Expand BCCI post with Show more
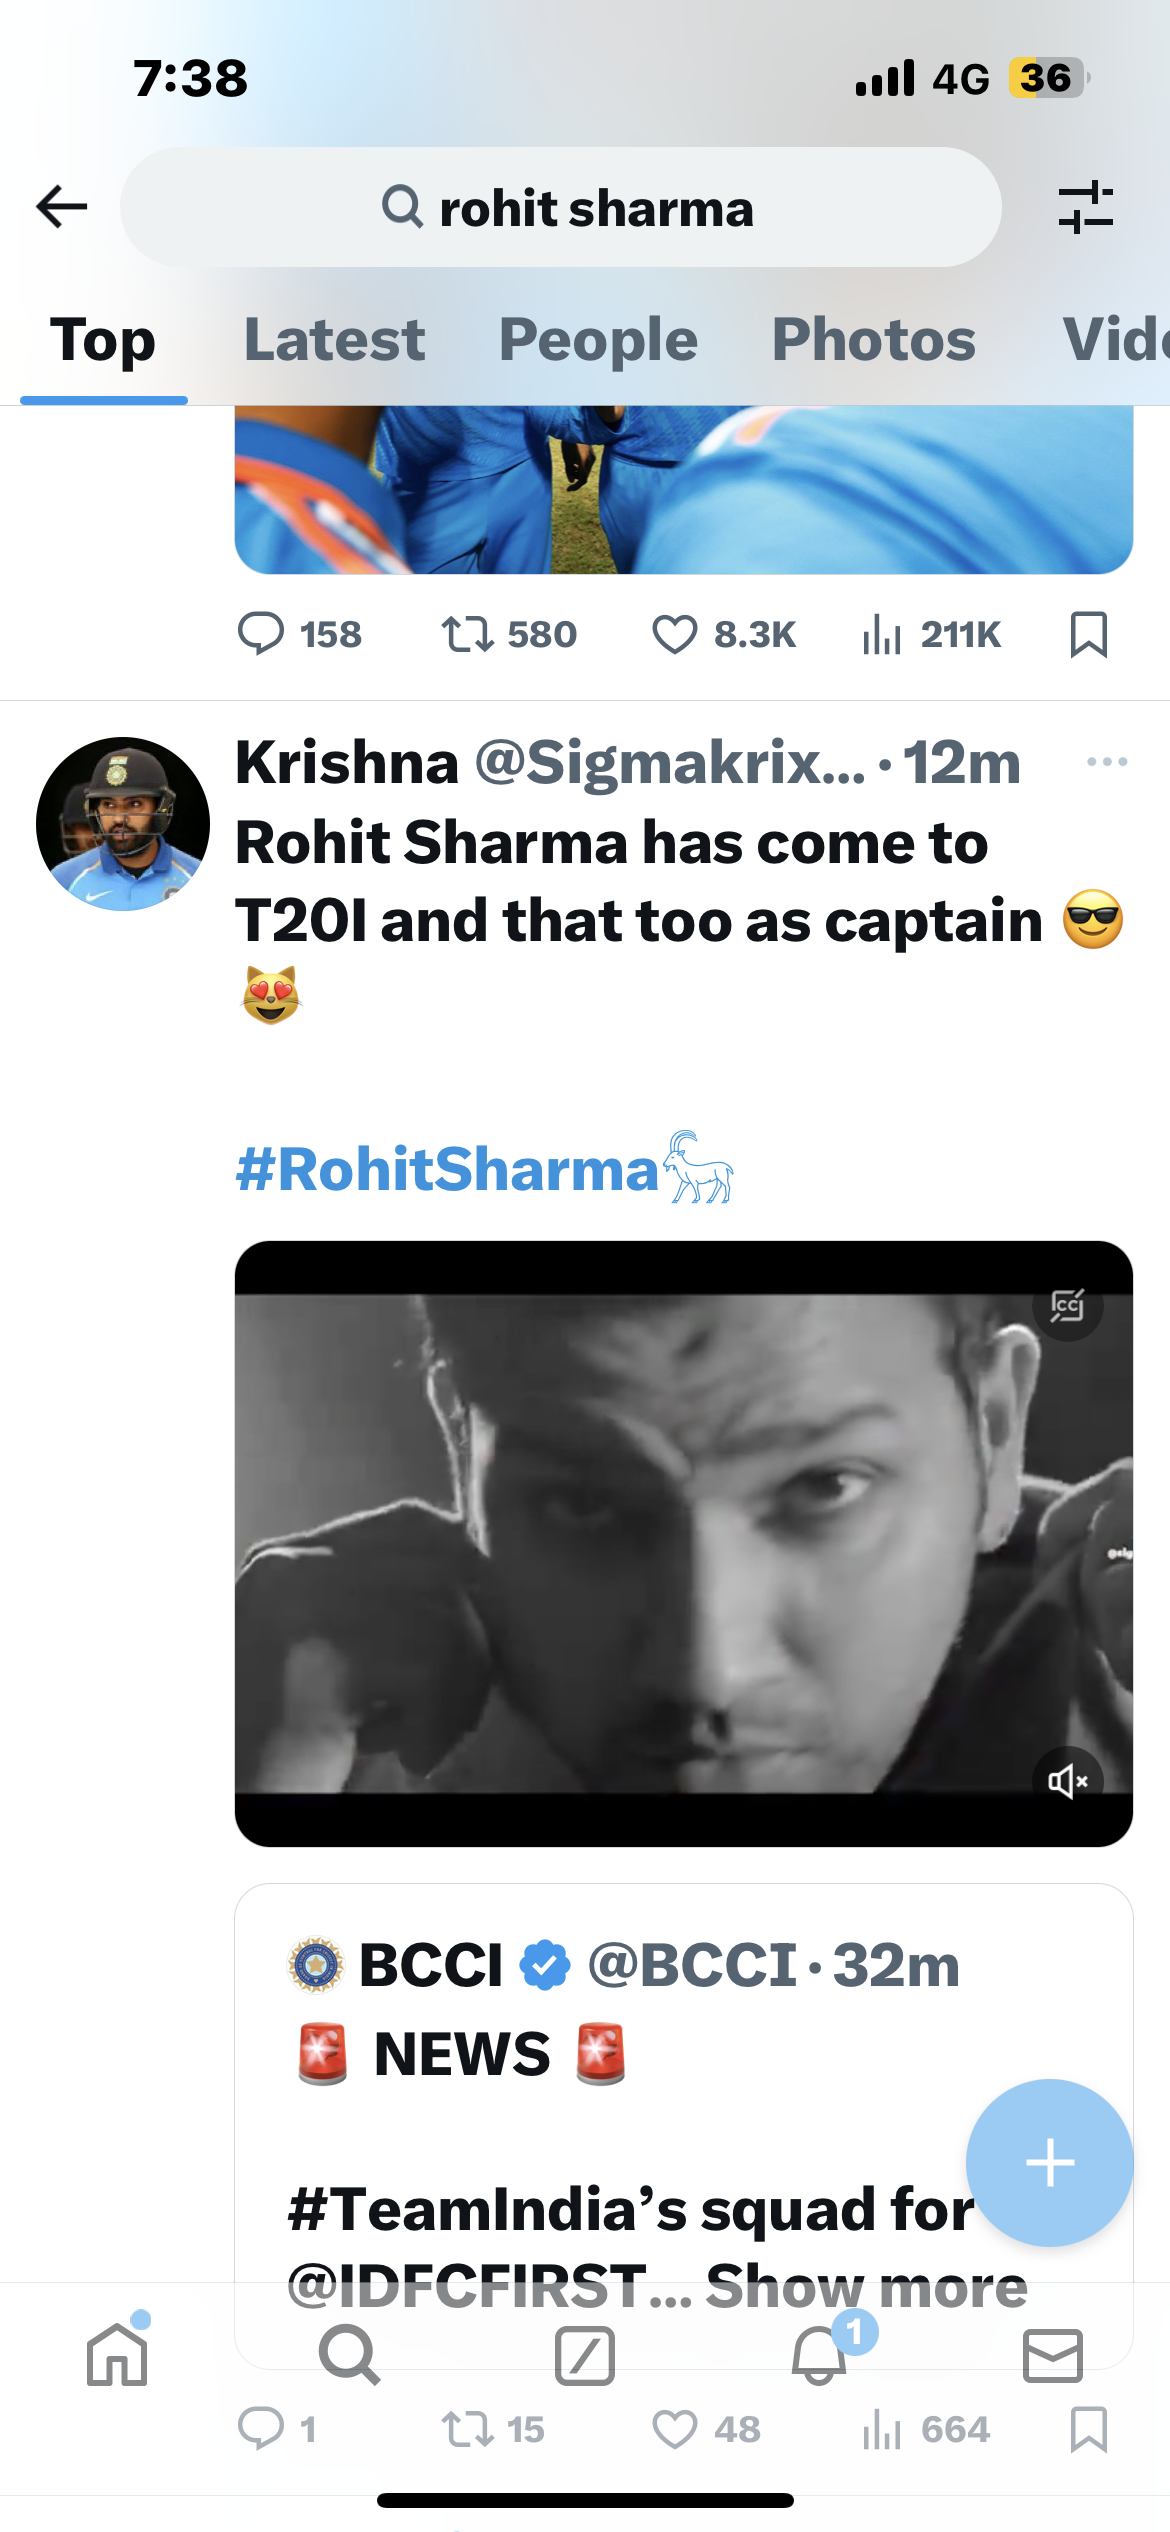 (x=866, y=2286)
